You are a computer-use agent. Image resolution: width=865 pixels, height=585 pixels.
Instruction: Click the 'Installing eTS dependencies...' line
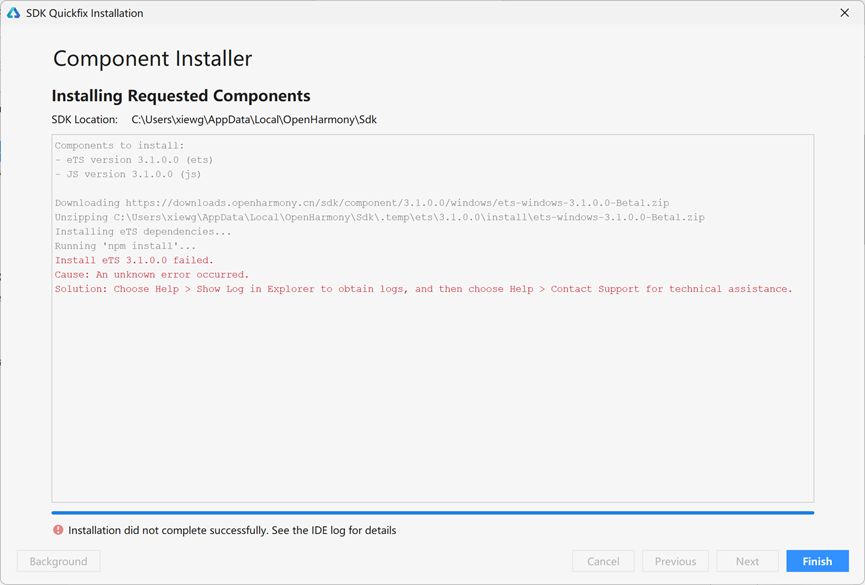pyautogui.click(x=143, y=232)
